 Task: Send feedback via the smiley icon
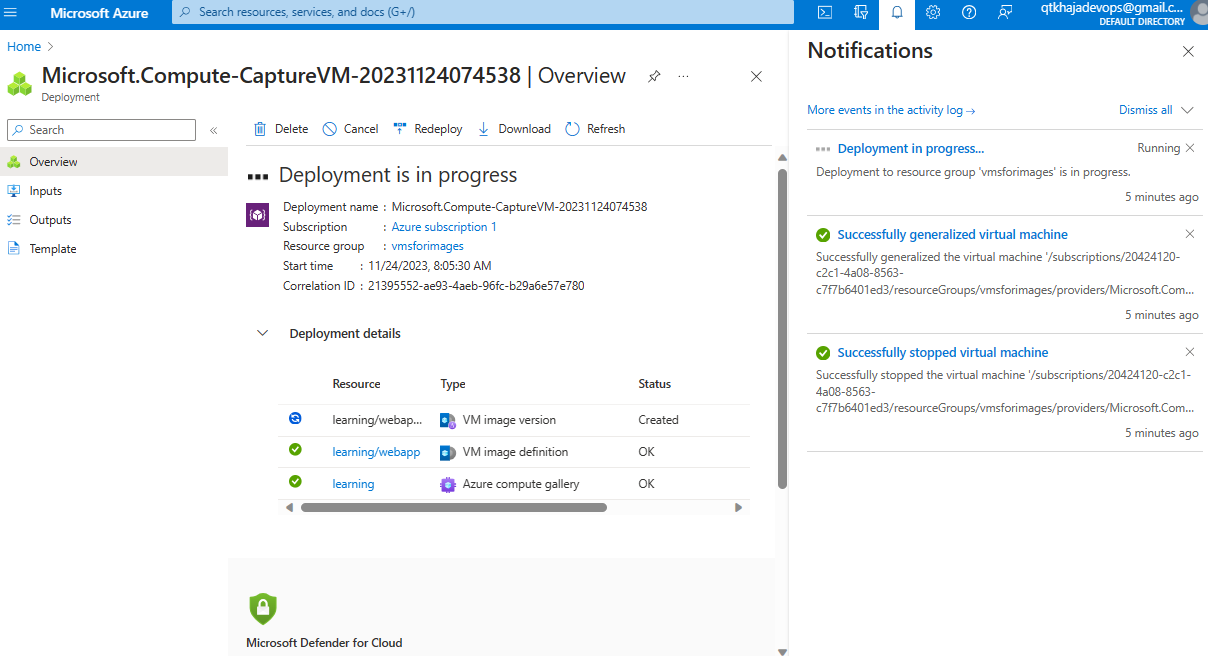[1004, 13]
